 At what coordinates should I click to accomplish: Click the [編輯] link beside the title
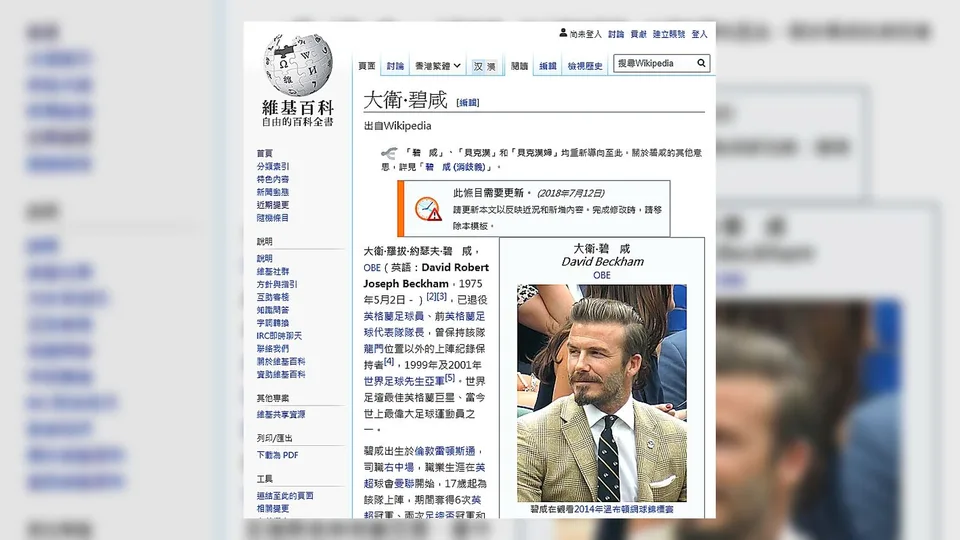pos(467,103)
